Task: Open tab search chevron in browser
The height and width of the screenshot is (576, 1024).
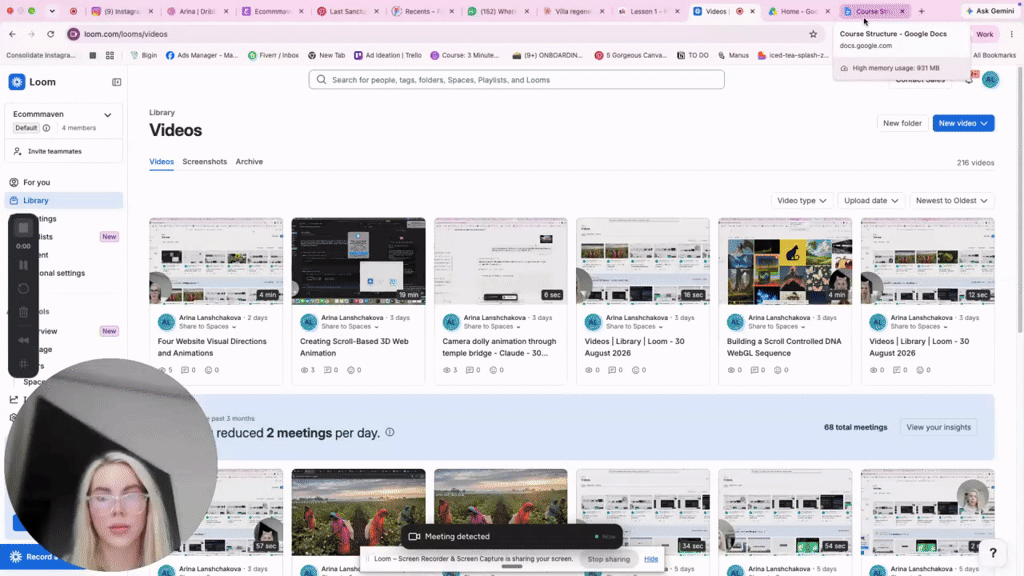Action: coord(52,11)
